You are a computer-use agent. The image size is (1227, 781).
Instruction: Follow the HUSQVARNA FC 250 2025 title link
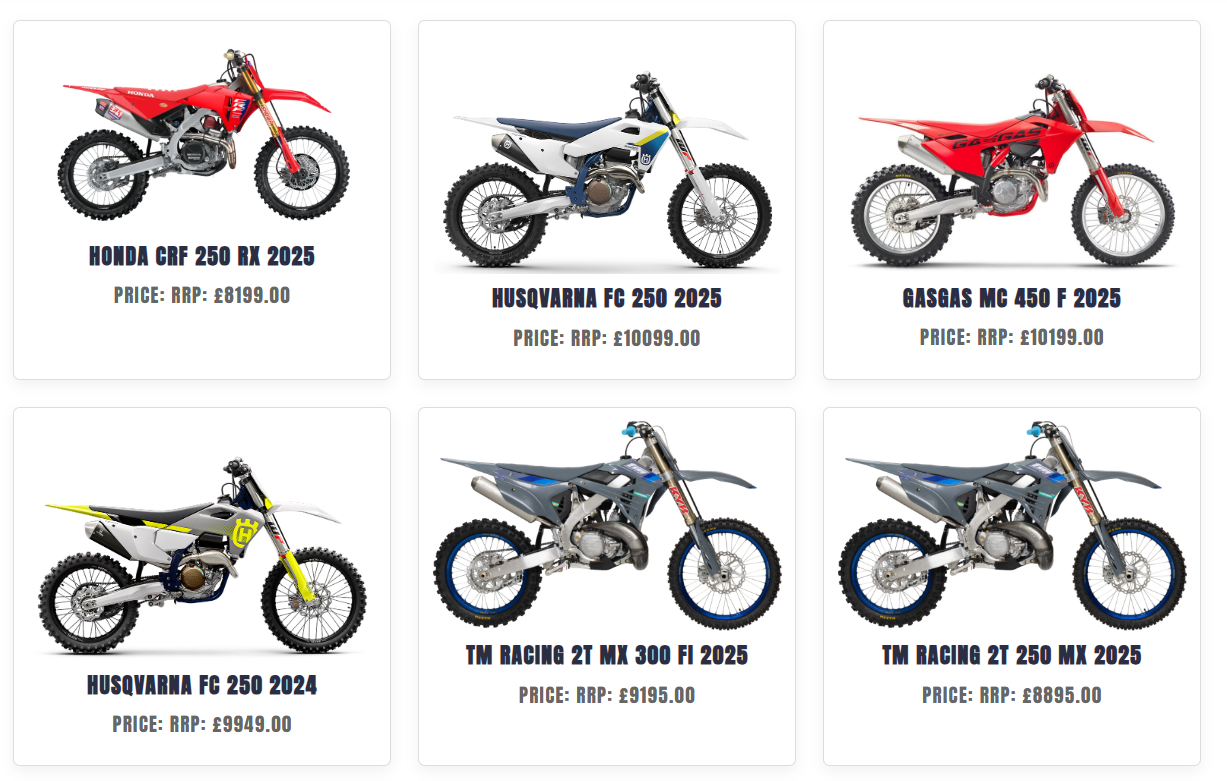coord(607,298)
